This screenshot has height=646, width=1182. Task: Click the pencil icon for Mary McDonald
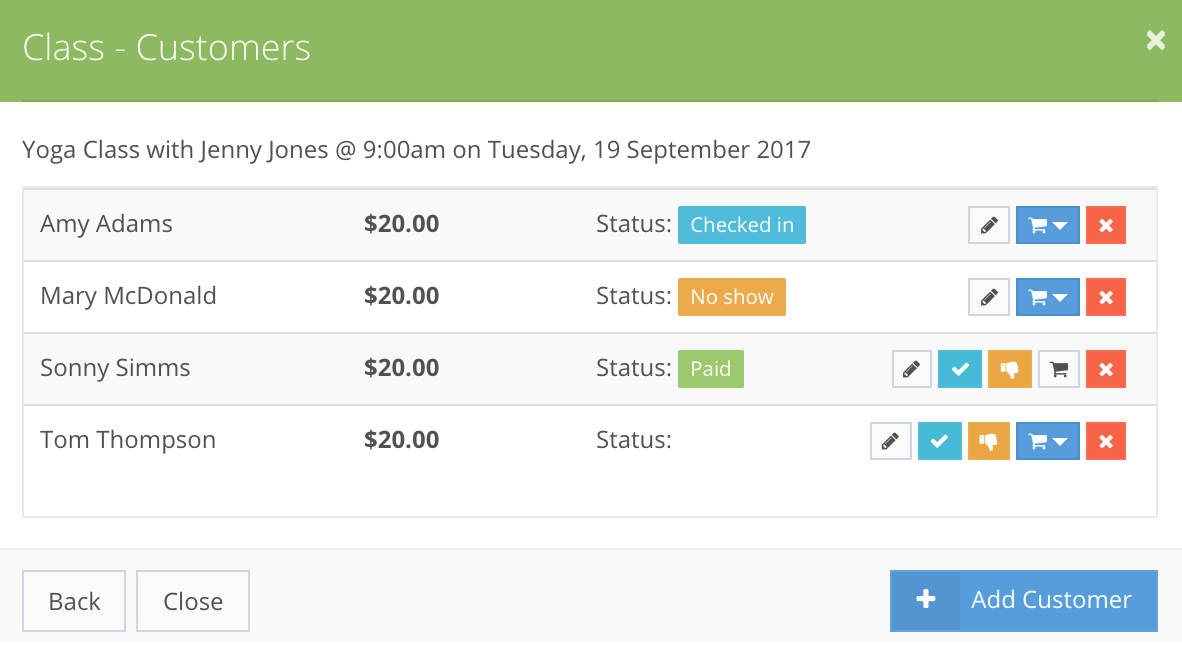[x=988, y=297]
